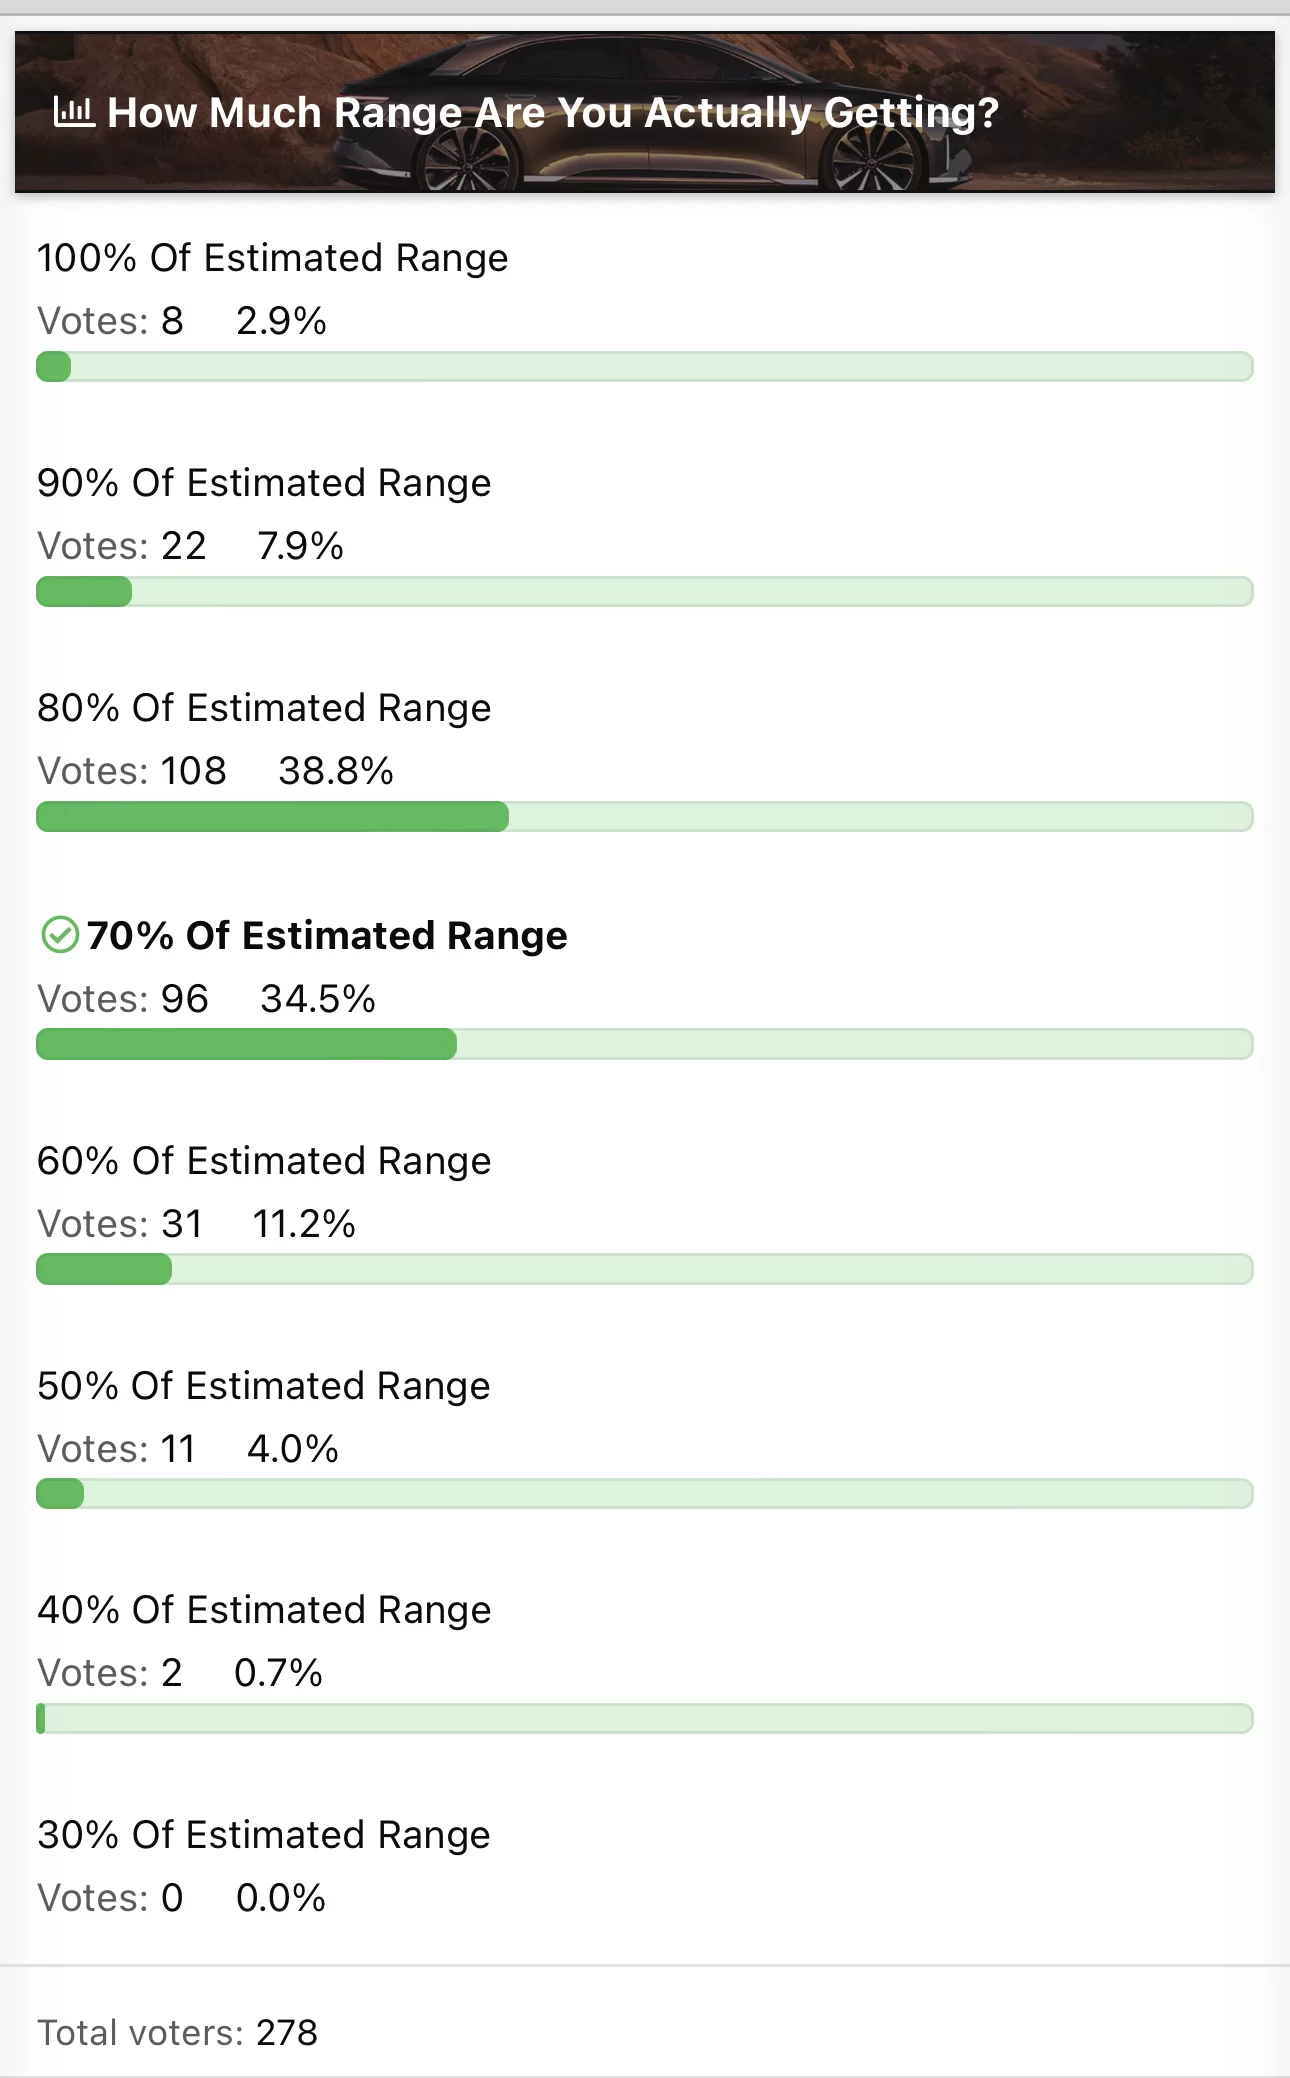Click the 70% Of Estimated Range label
This screenshot has width=1290, height=2078.
327,936
